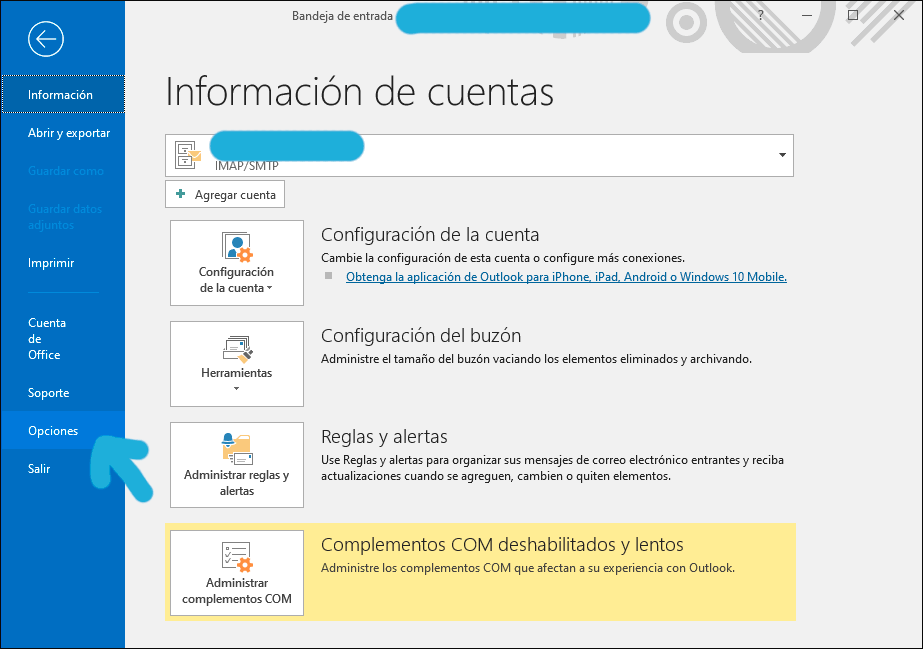Click the account settings person-gear icon
The height and width of the screenshot is (649, 923).
pyautogui.click(x=237, y=247)
